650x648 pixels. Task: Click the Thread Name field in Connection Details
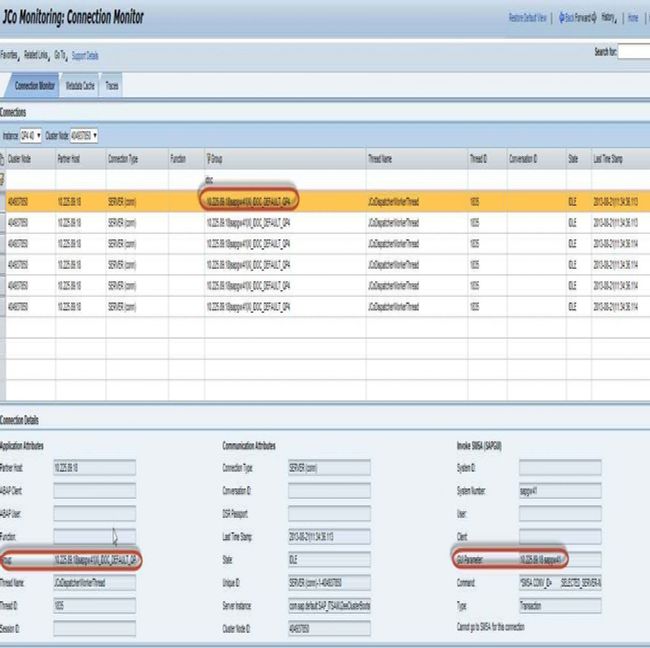pos(95,583)
